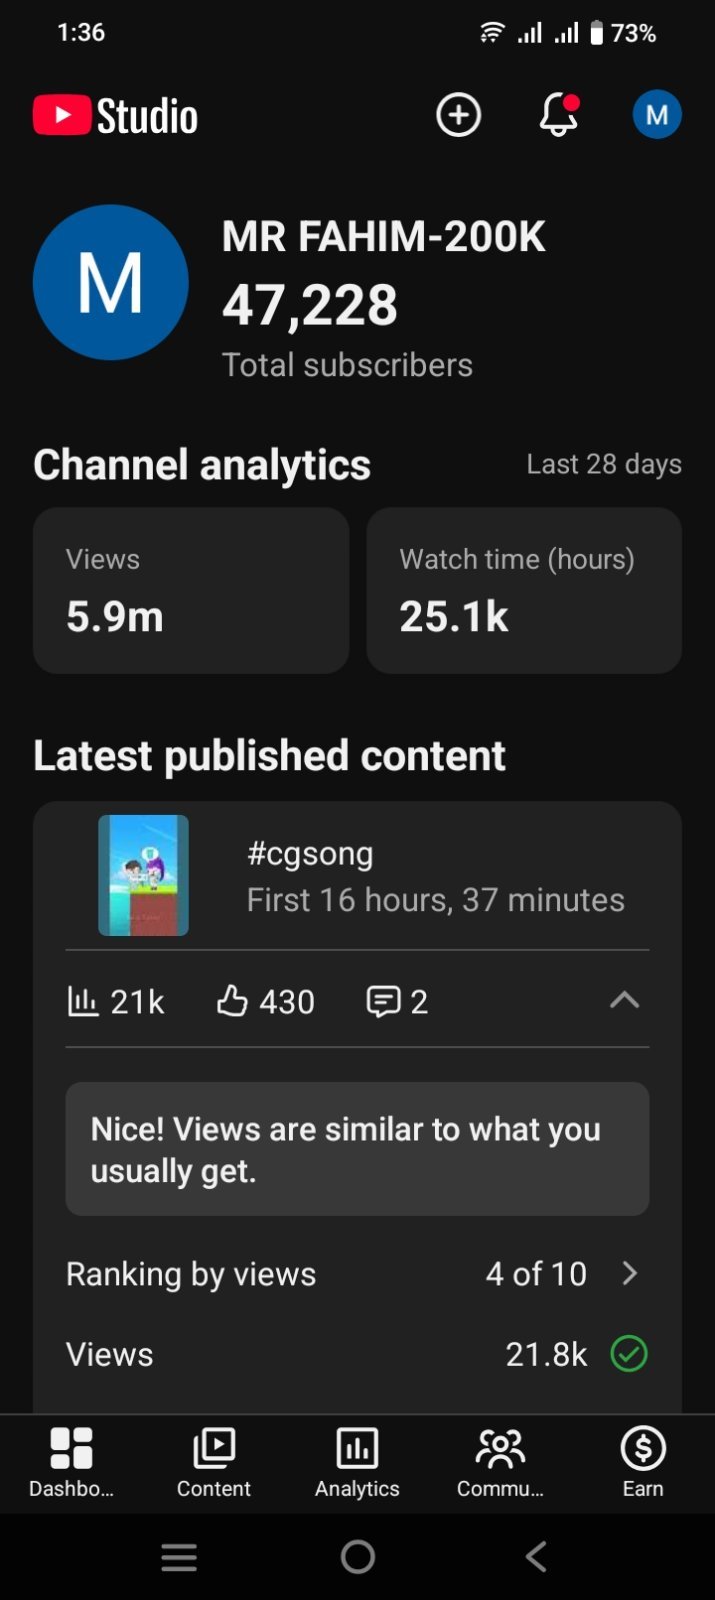Tap the Android back navigation button

tap(536, 1556)
